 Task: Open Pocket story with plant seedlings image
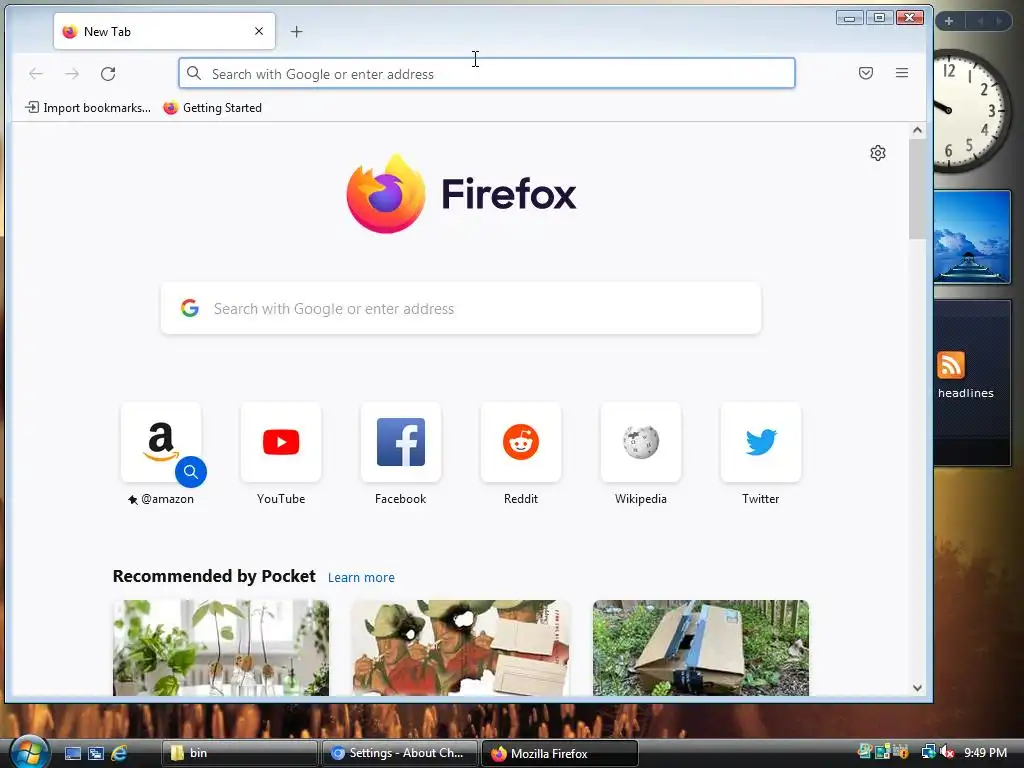click(x=221, y=648)
